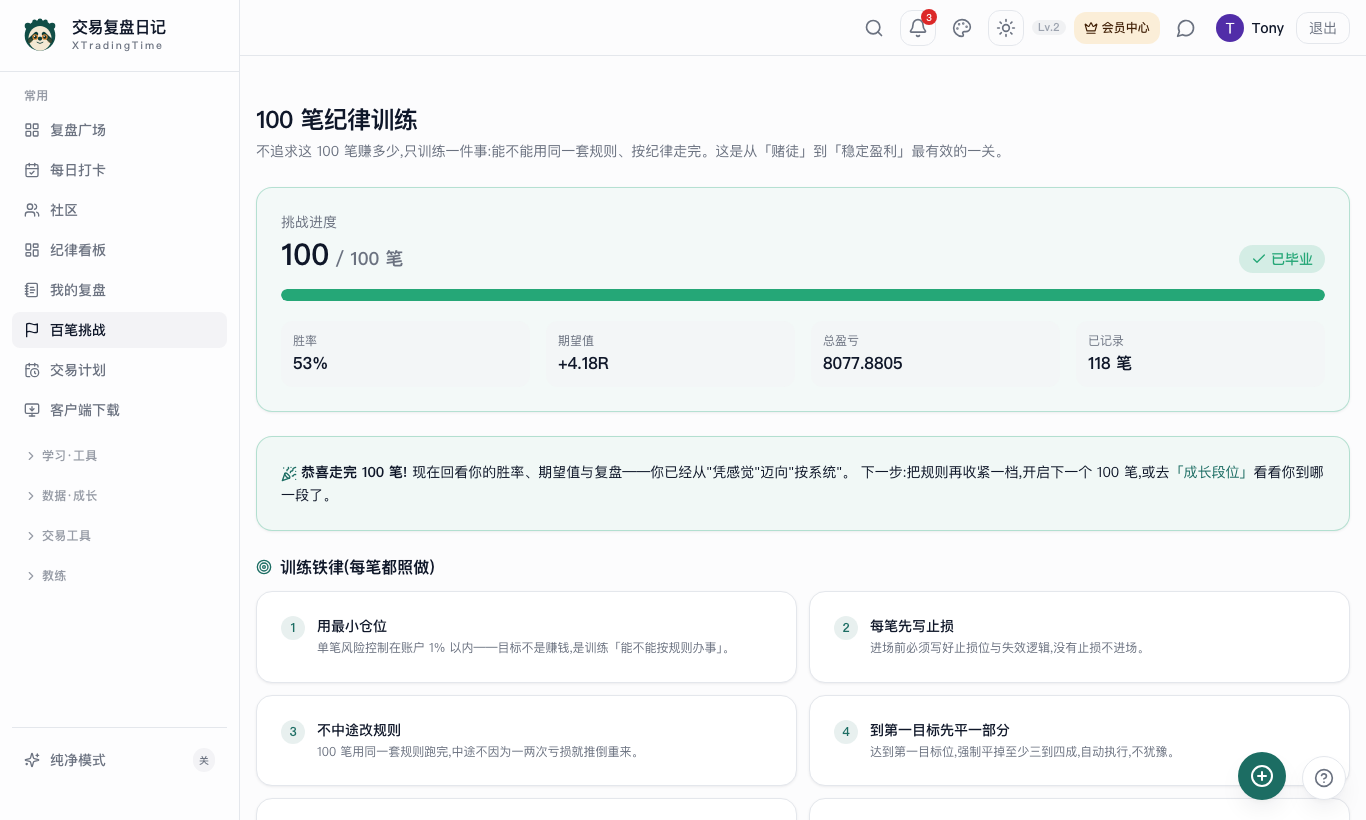Click the 100 / 100 笔 progress count
The height and width of the screenshot is (820, 1366).
342,256
